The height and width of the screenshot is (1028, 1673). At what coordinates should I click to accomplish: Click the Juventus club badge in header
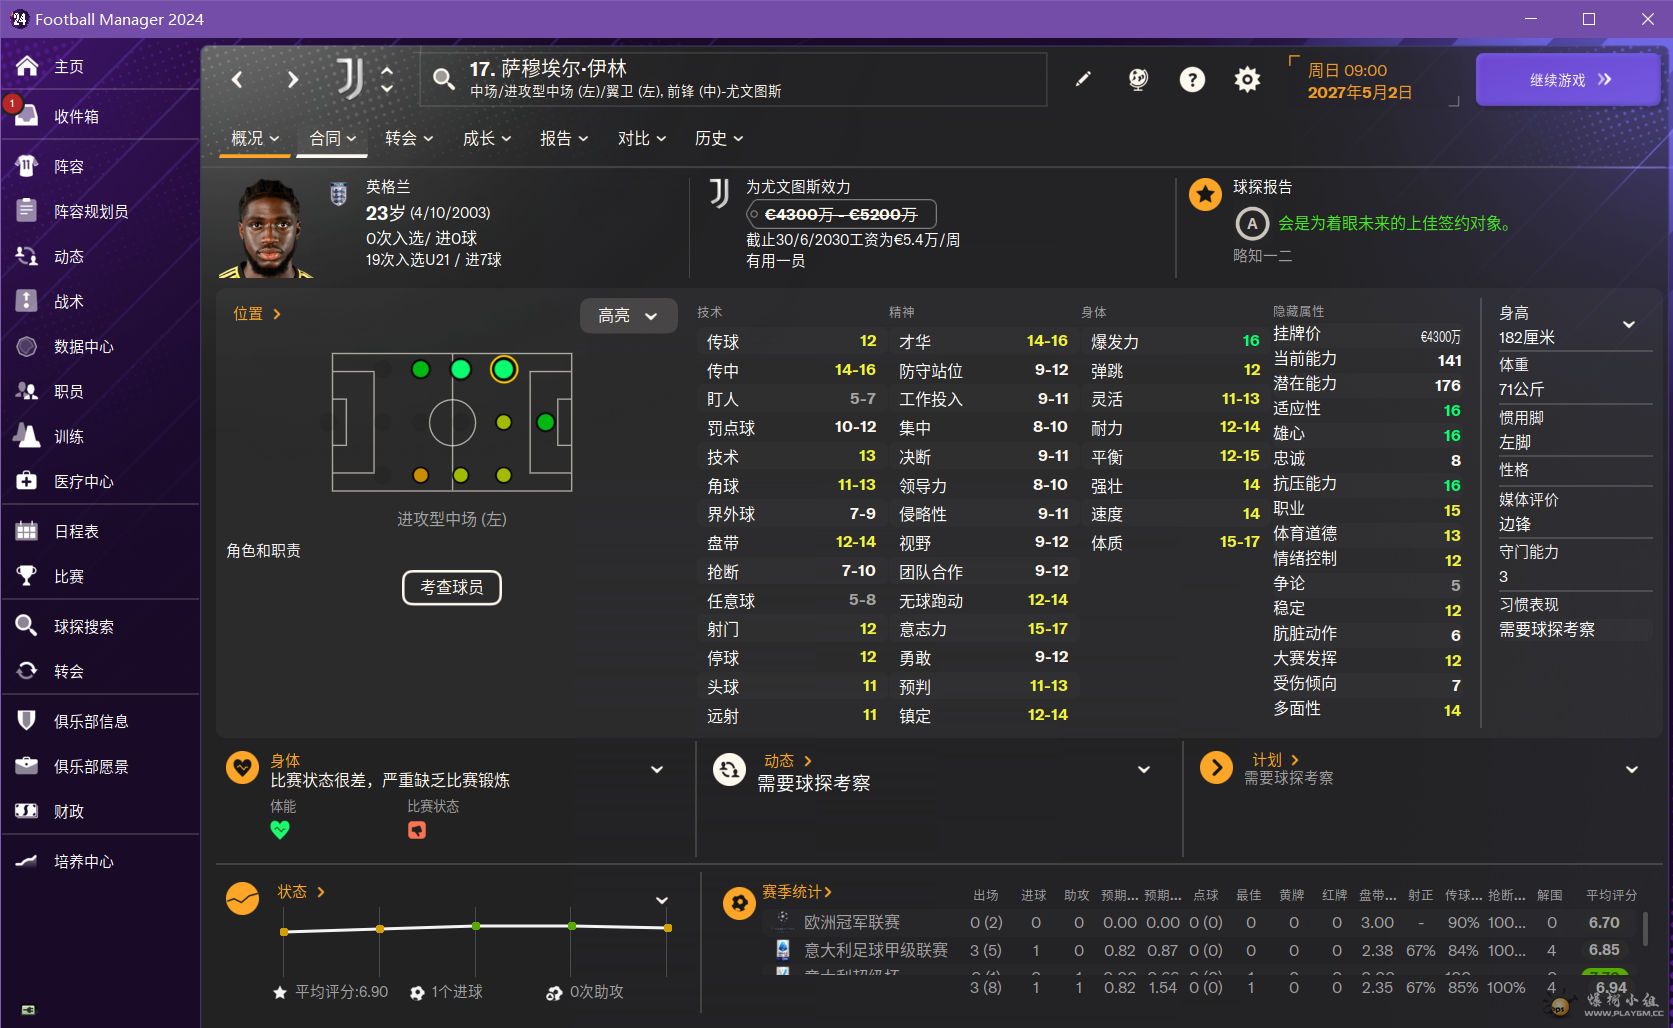click(x=350, y=78)
